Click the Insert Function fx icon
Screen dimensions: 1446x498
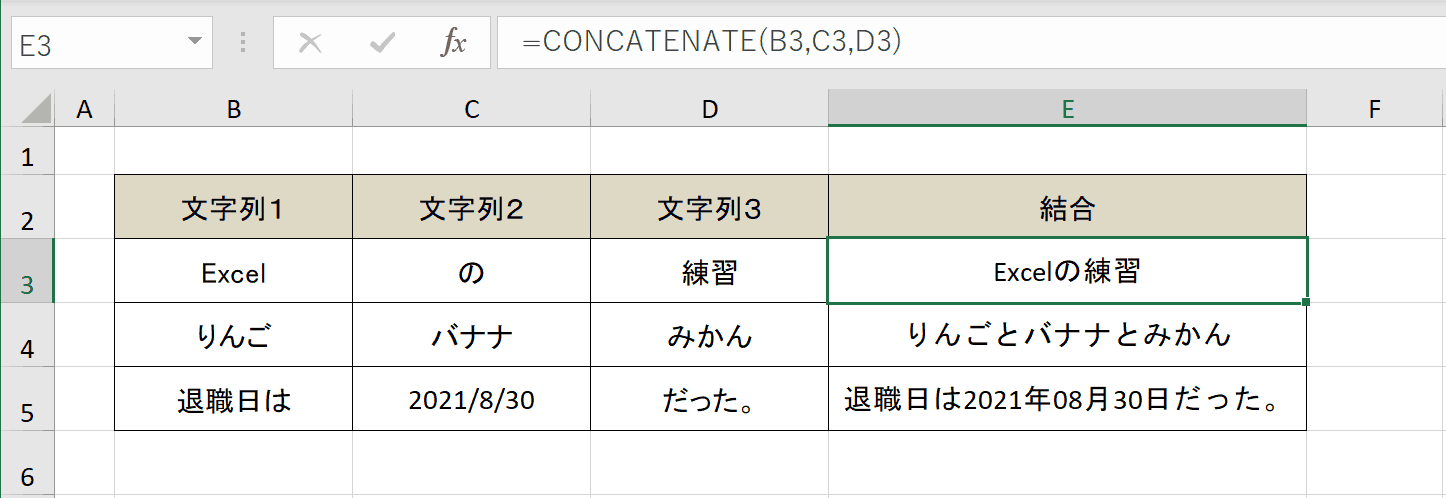(454, 43)
